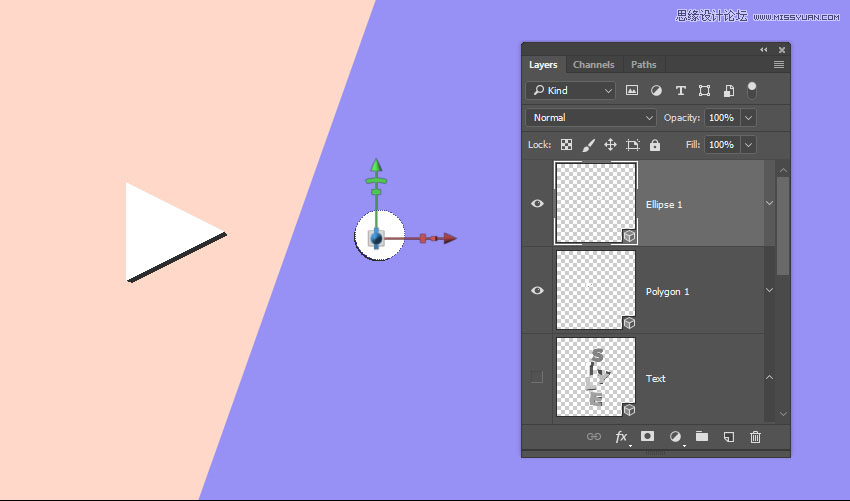850x501 pixels.
Task: Open layer style fx menu
Action: point(621,436)
